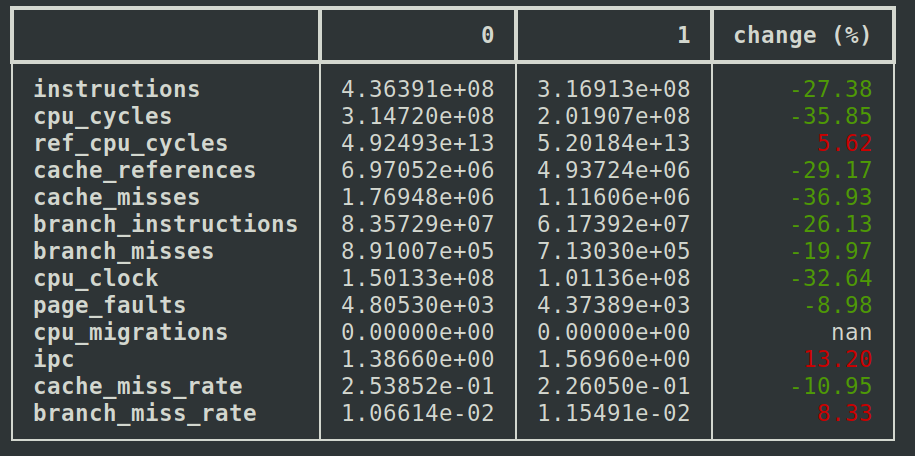
Task: Select the cpu_cycles metric name
Action: (x=103, y=116)
